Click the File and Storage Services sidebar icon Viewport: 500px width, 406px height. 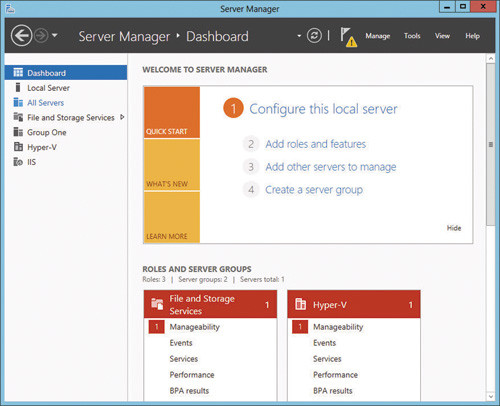pos(18,117)
